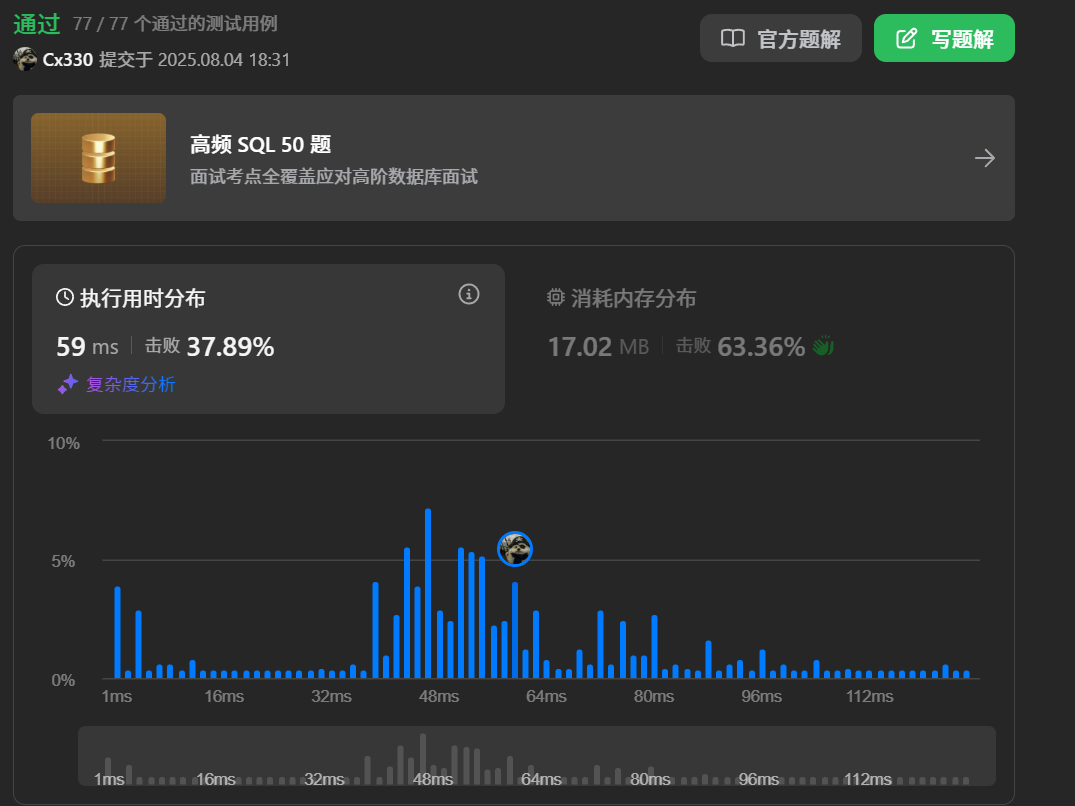
Task: Click the first bar at 1ms in chart
Action: tap(117, 633)
